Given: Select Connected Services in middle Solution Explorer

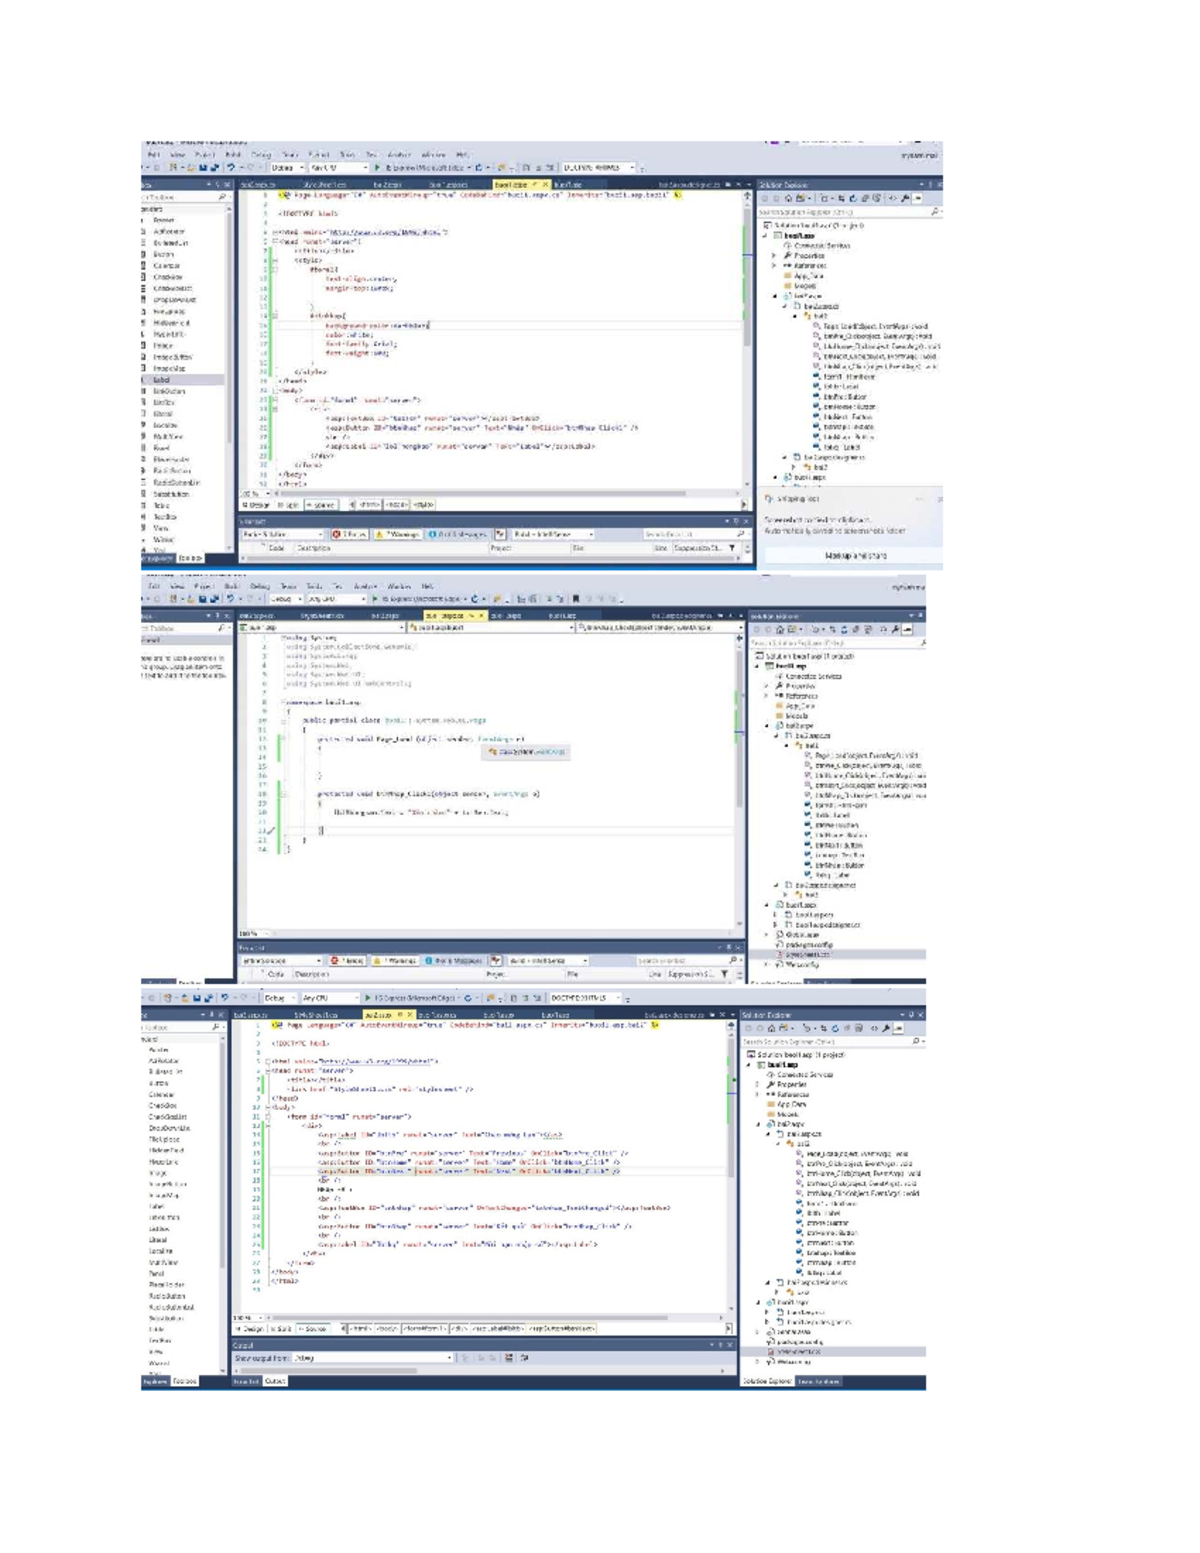Looking at the screenshot, I should (810, 676).
